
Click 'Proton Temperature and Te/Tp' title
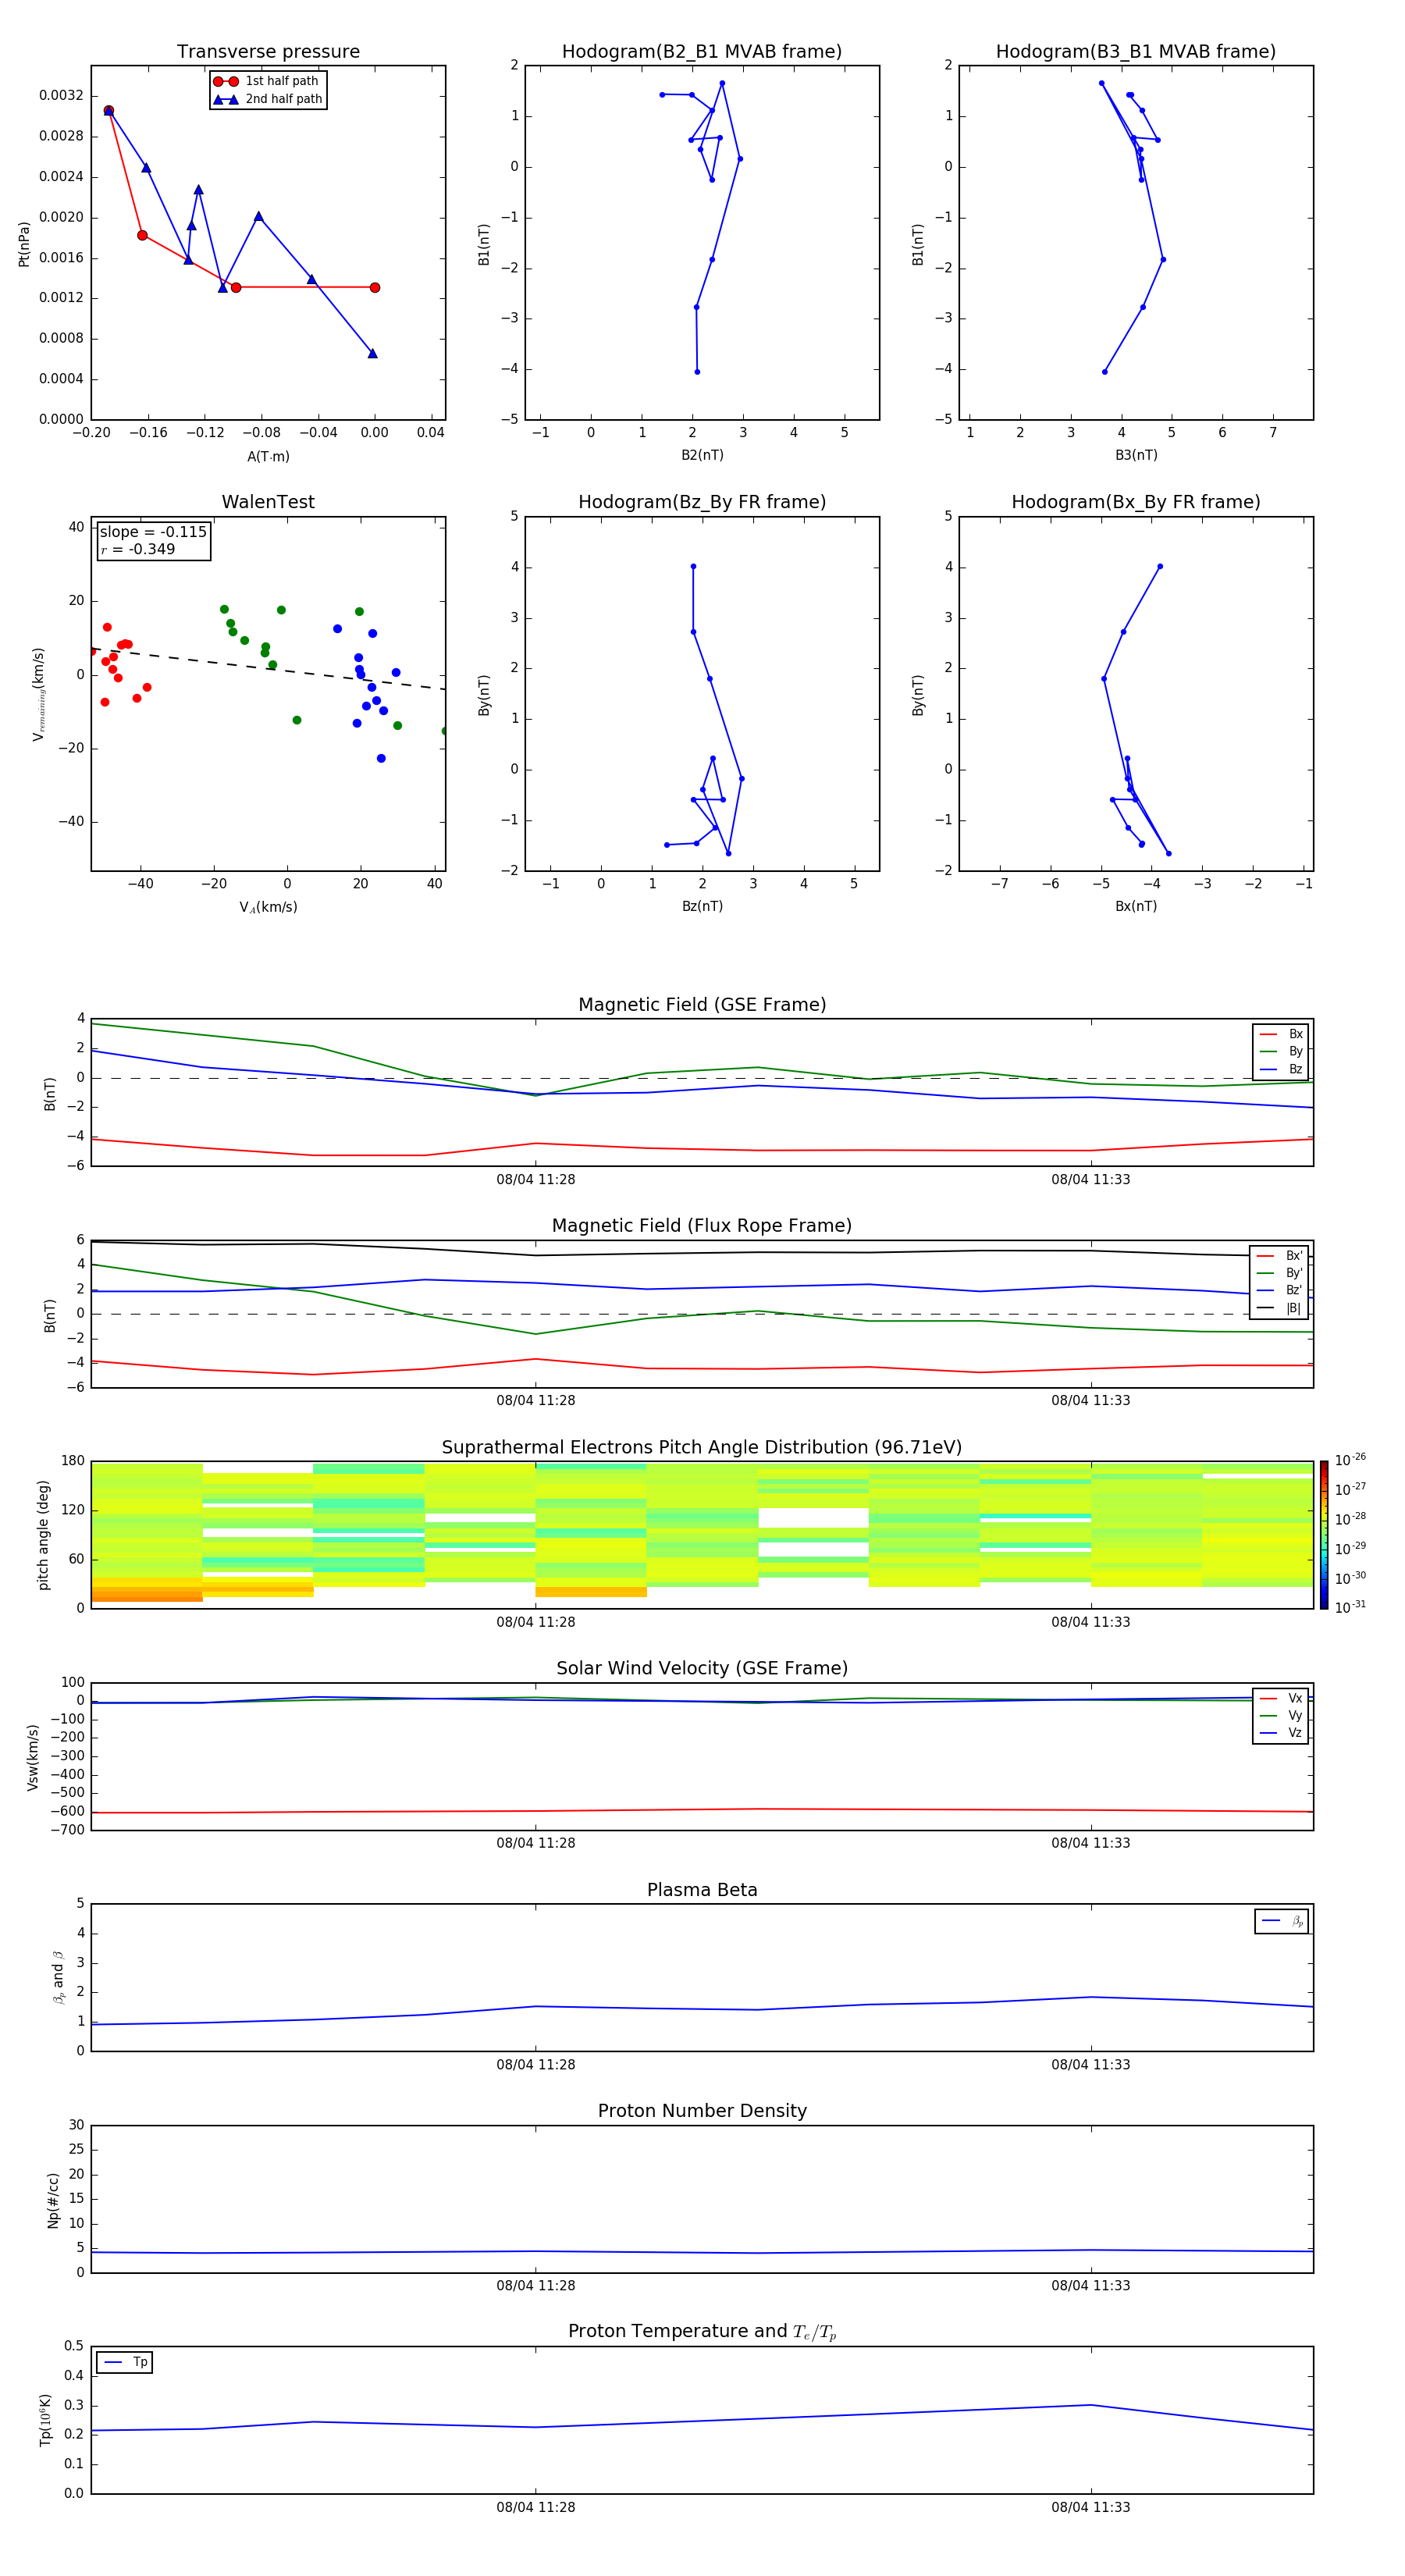pos(702,2331)
